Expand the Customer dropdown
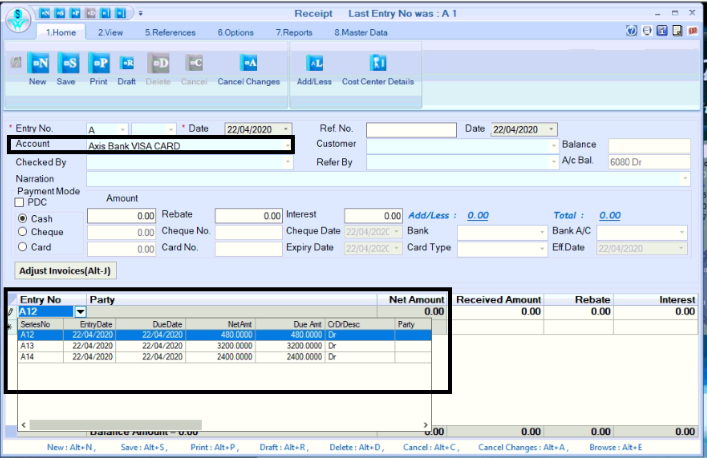 pyautogui.click(x=554, y=145)
